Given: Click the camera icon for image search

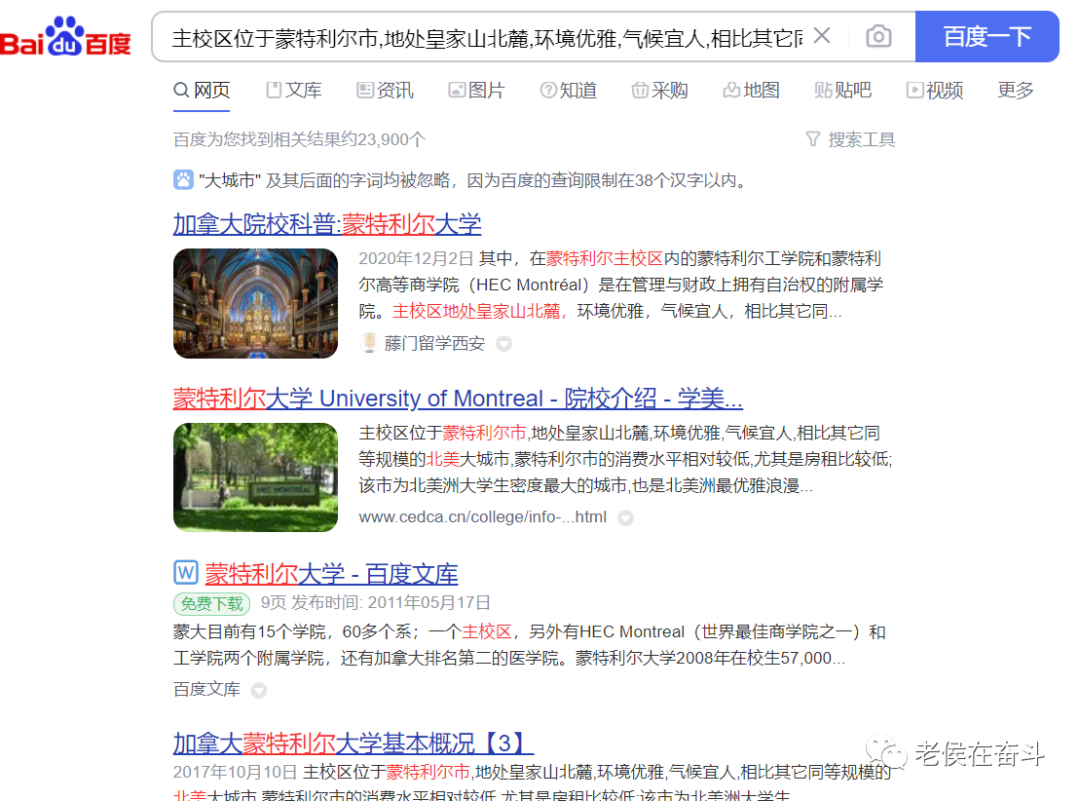Looking at the screenshot, I should click(878, 36).
